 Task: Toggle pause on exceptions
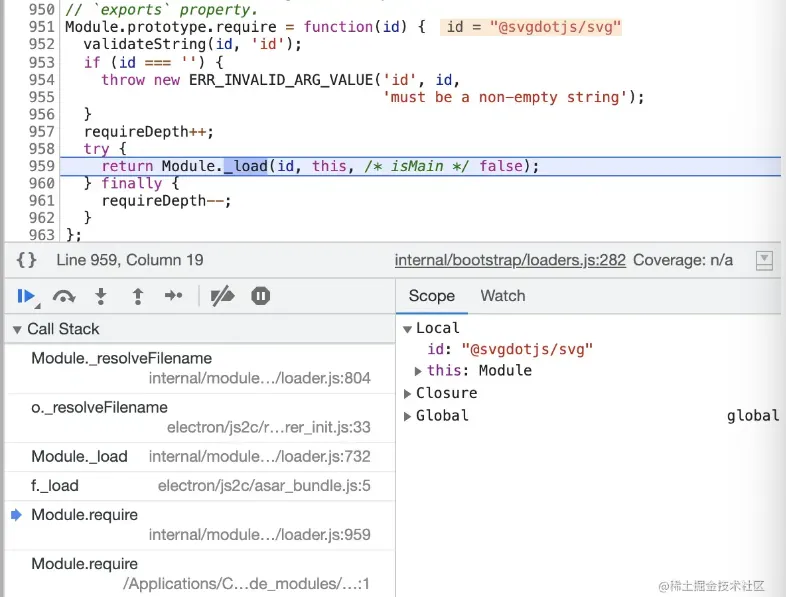[261, 296]
